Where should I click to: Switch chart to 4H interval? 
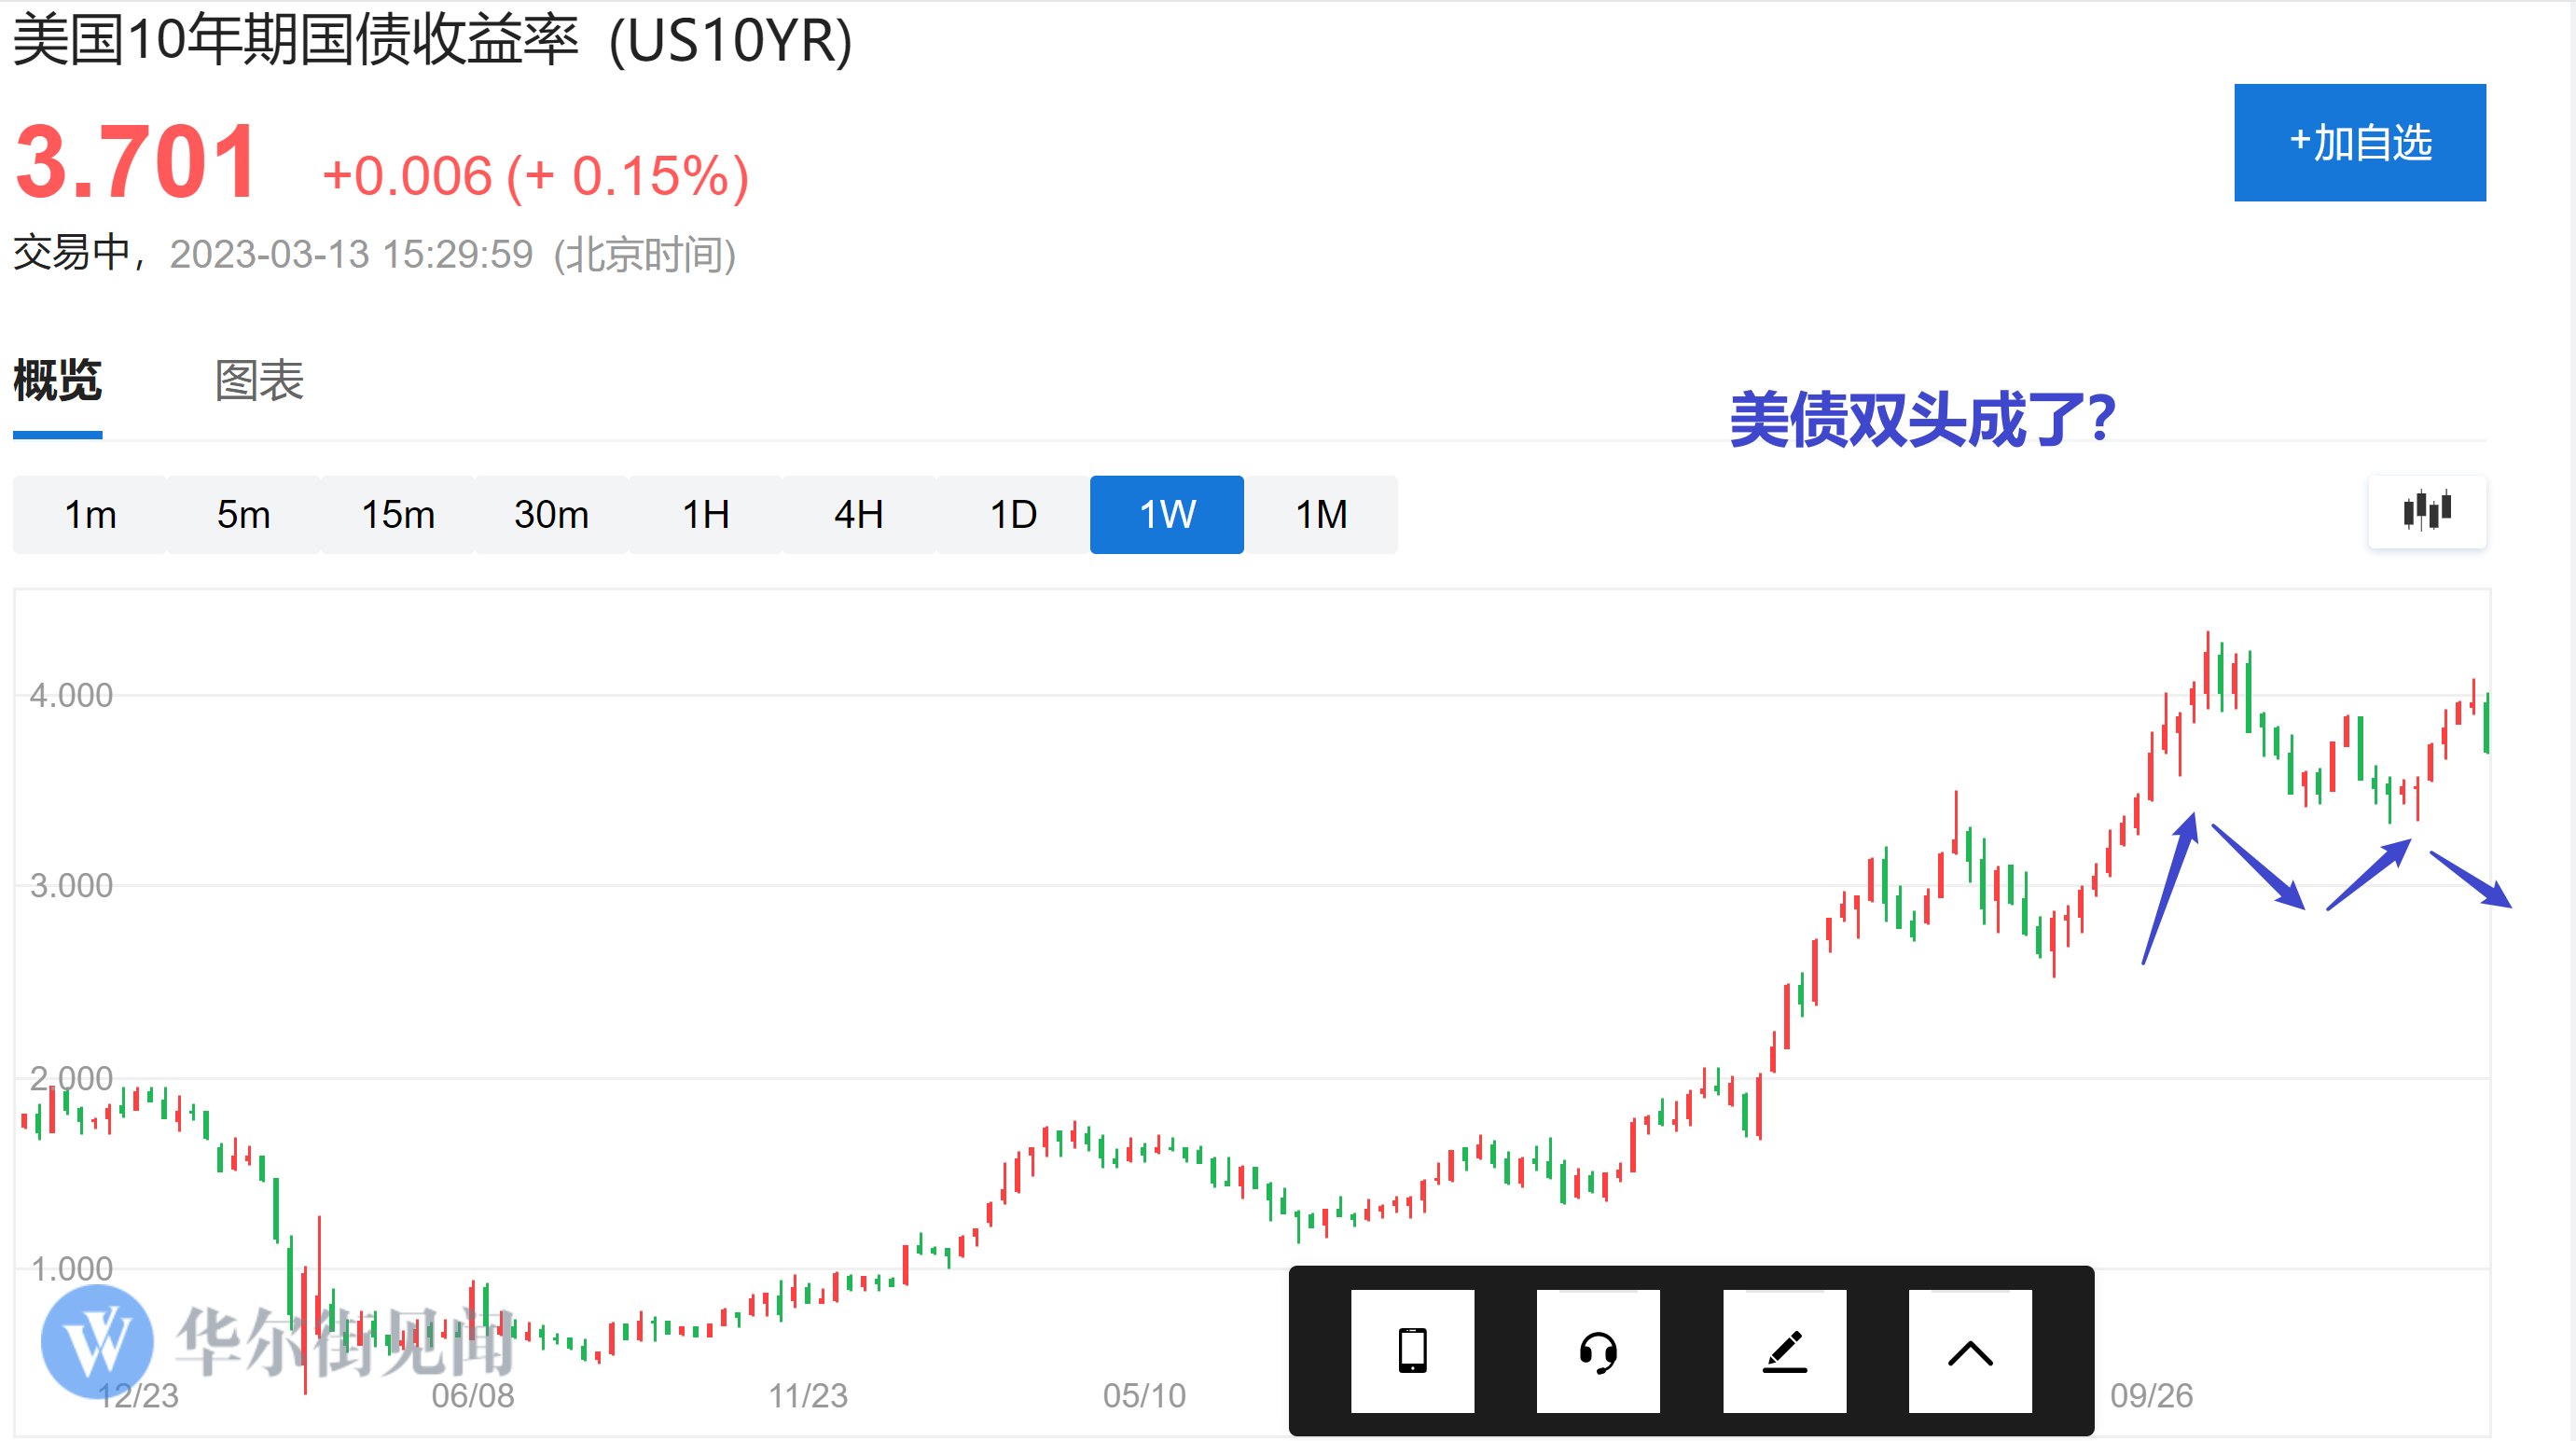[x=858, y=514]
